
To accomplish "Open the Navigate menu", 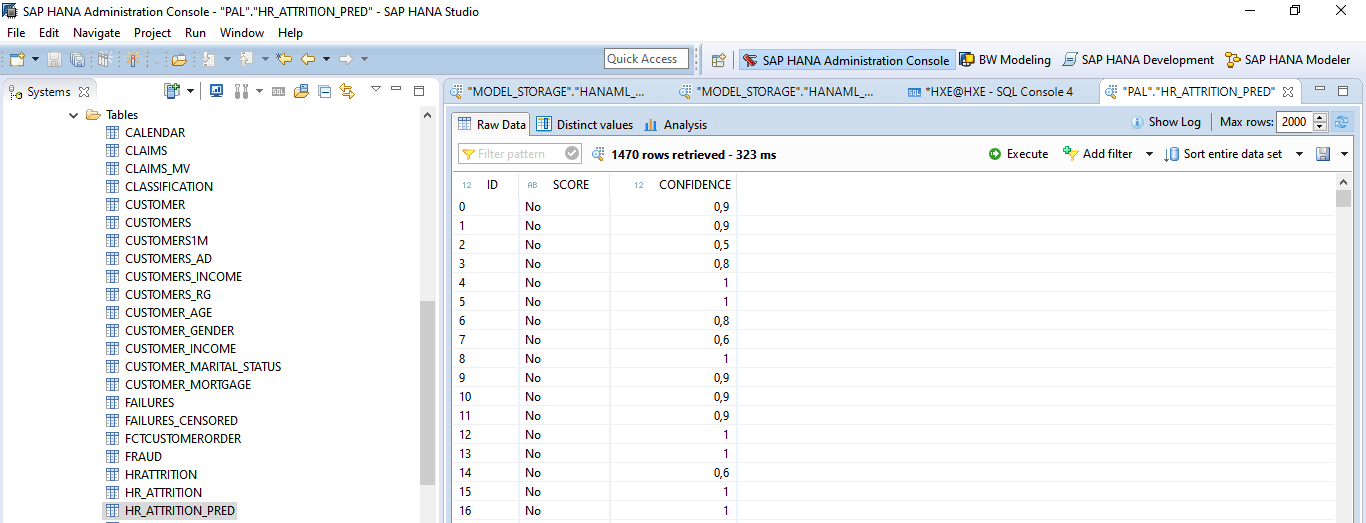I will click(96, 33).
